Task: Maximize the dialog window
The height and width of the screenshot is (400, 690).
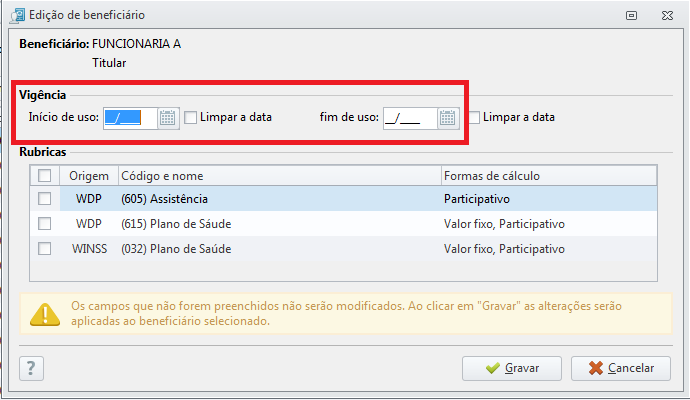Action: (x=631, y=15)
